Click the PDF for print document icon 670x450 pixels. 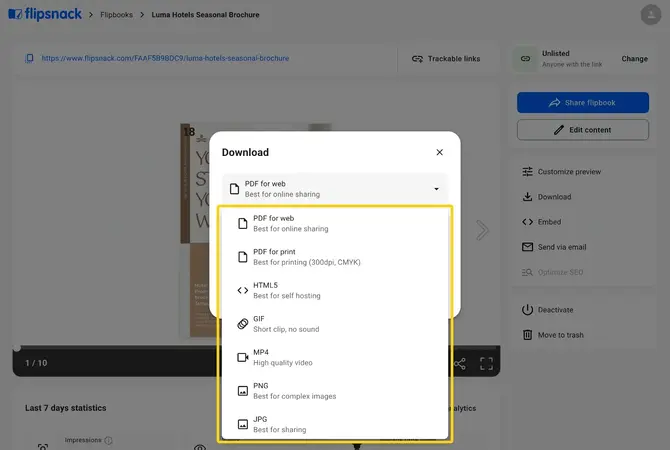coord(243,257)
